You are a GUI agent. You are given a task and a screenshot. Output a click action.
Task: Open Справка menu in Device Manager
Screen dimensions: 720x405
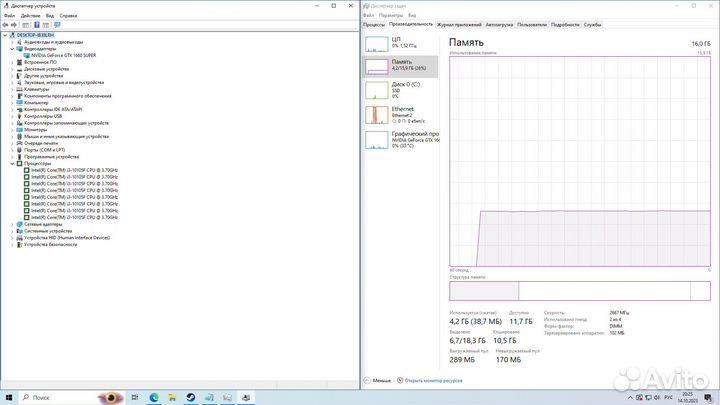[x=68, y=16]
